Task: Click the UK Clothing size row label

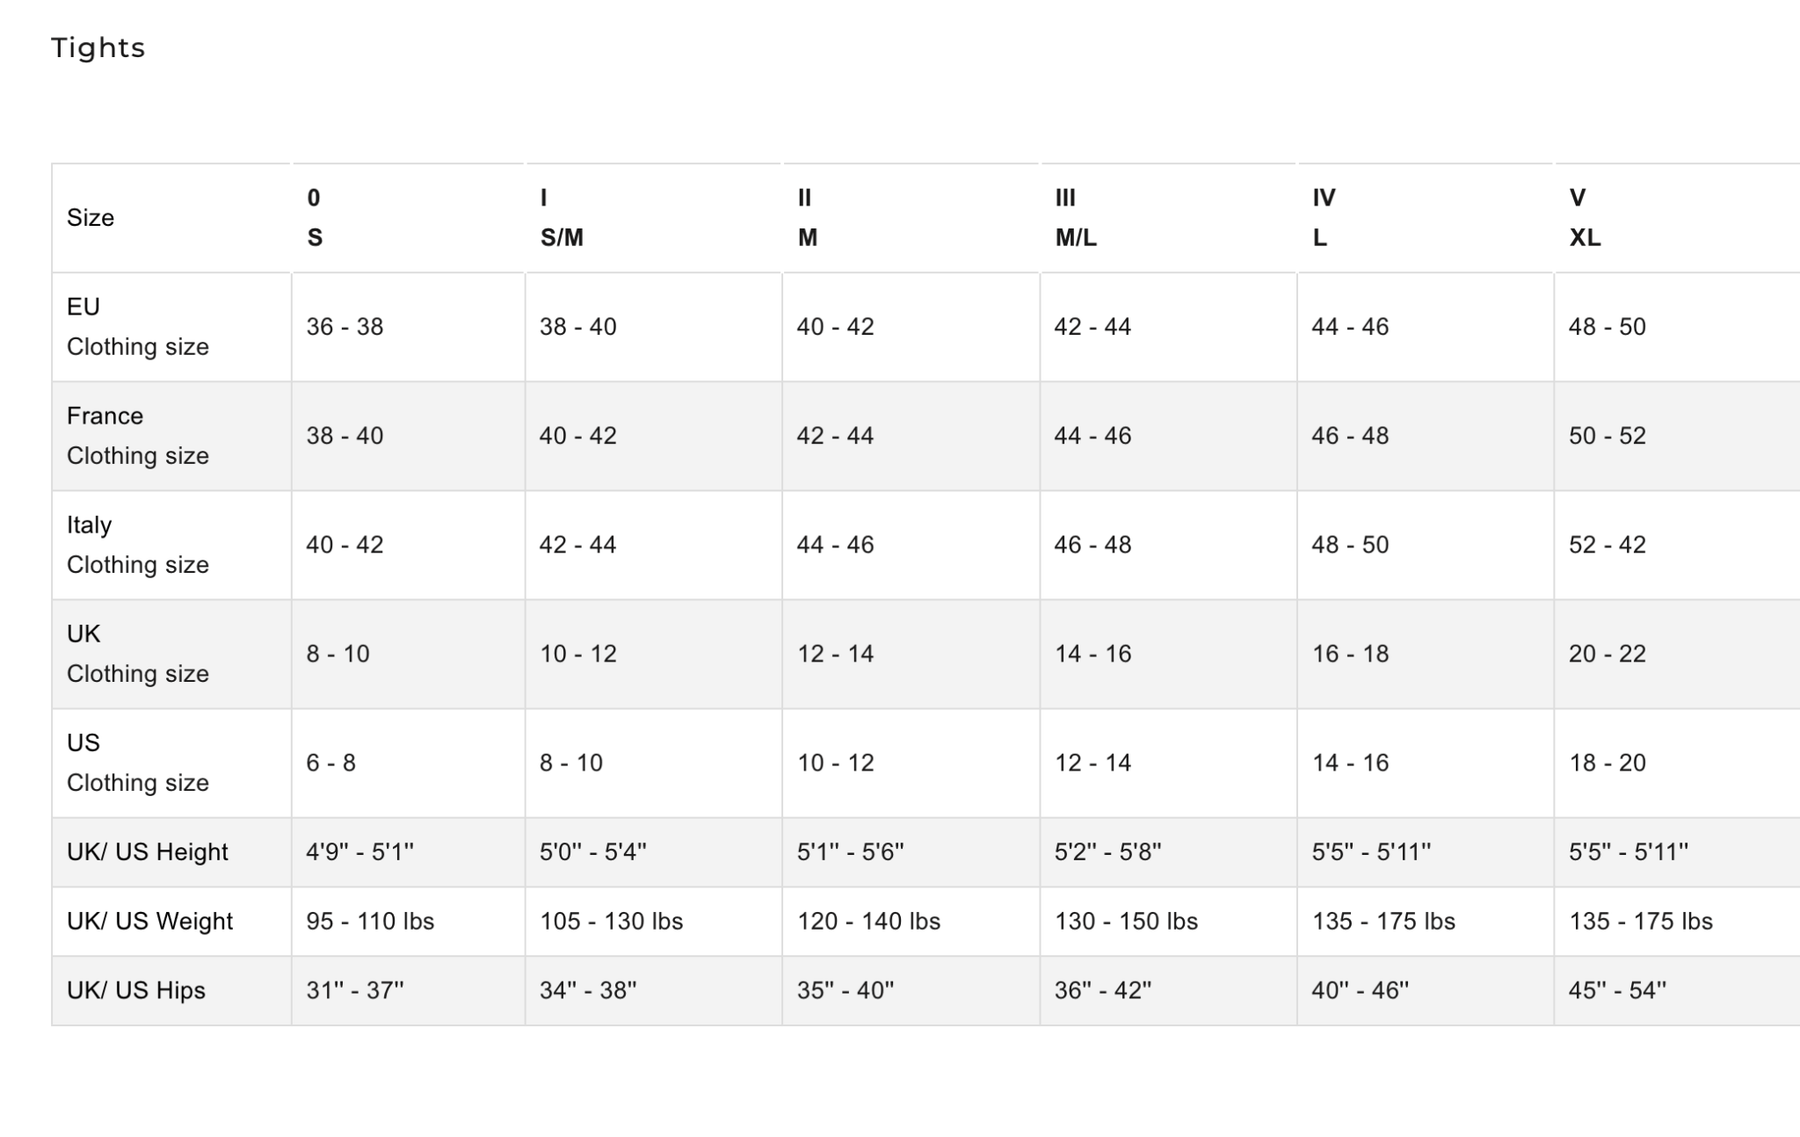Action: (137, 654)
